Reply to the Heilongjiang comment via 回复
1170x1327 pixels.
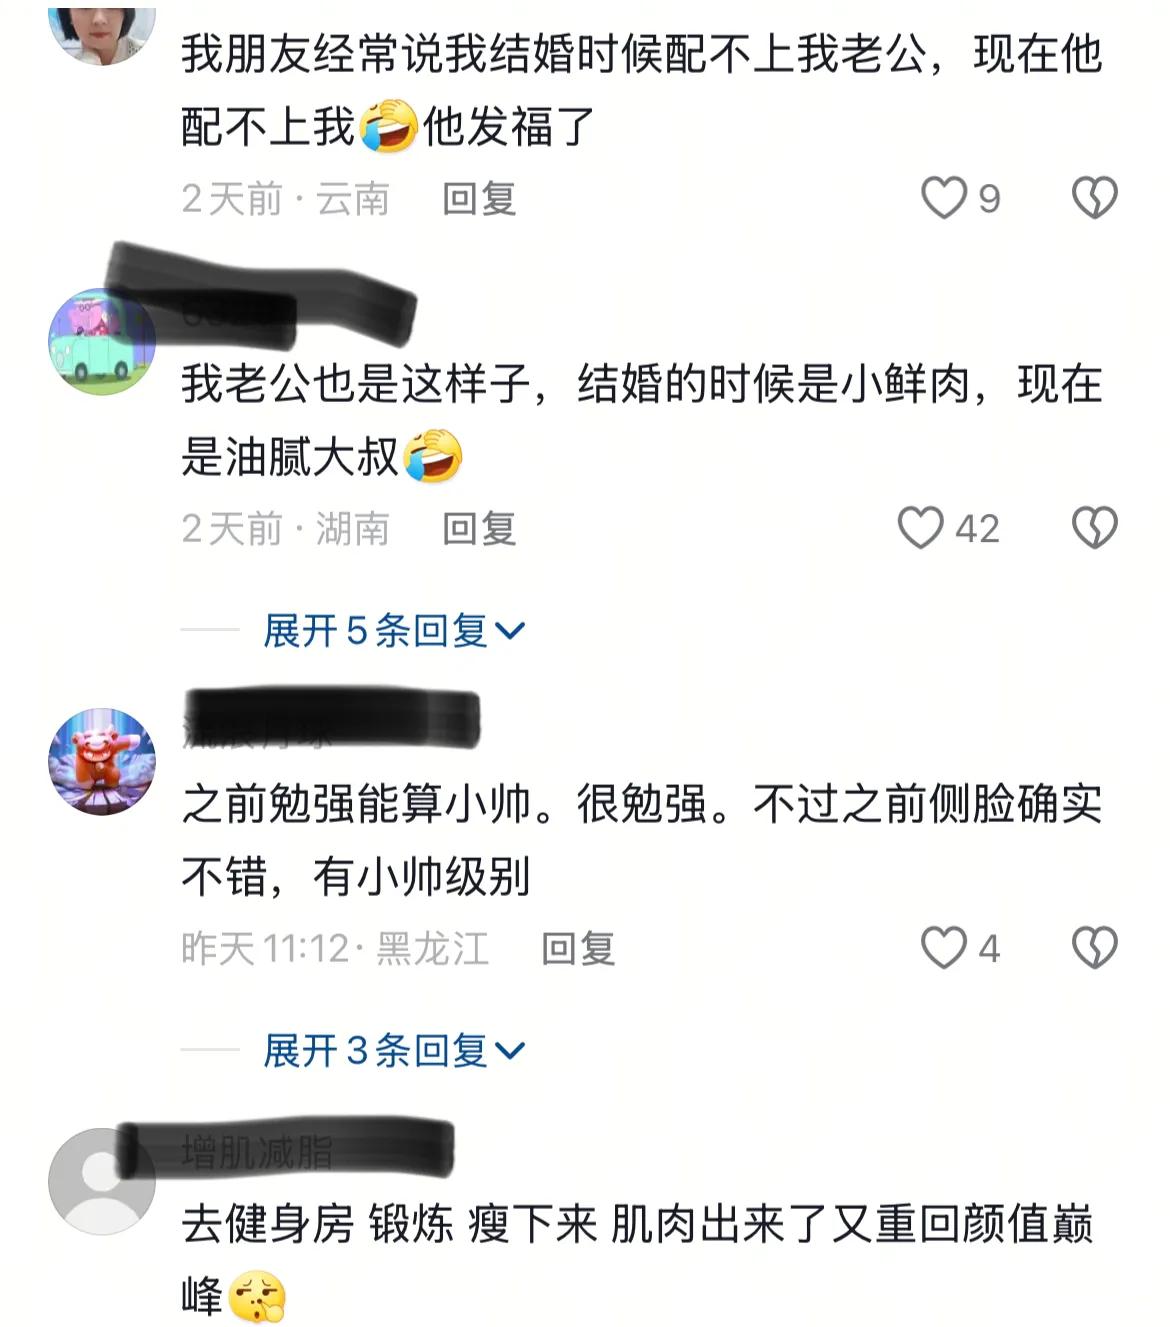click(578, 949)
